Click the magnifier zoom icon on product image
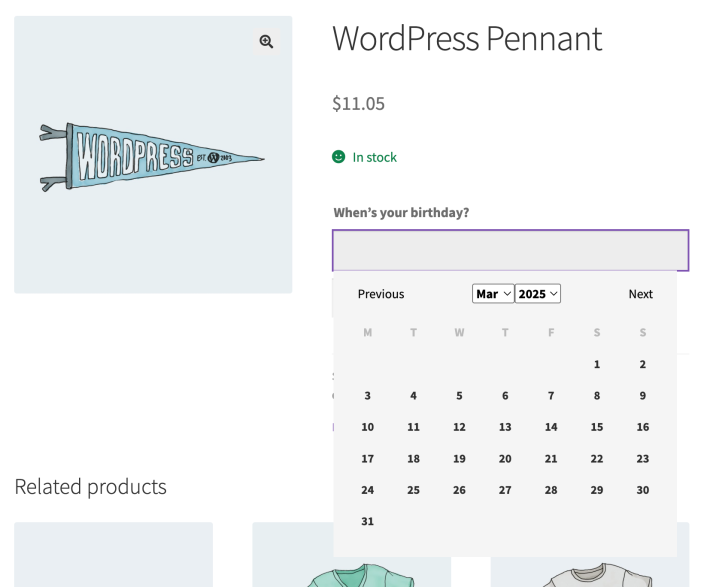Image resolution: width=704 pixels, height=587 pixels. tap(266, 41)
